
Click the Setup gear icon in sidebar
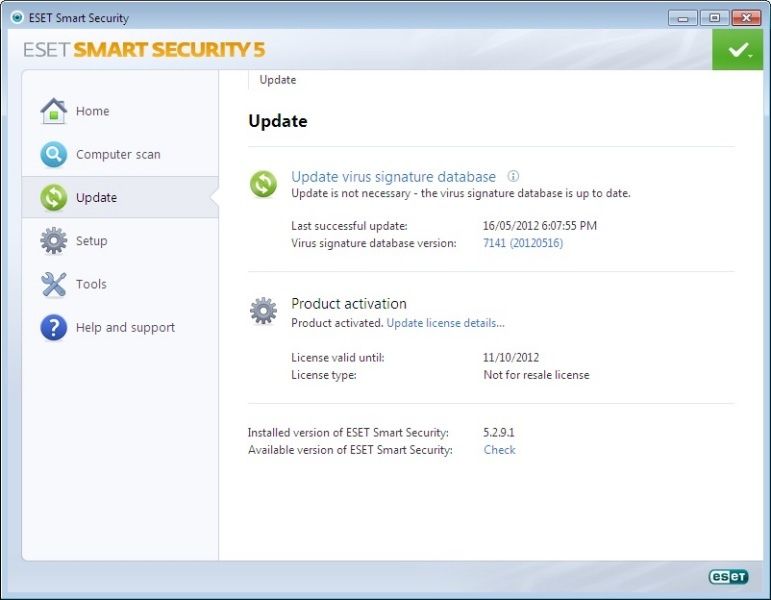[x=54, y=241]
